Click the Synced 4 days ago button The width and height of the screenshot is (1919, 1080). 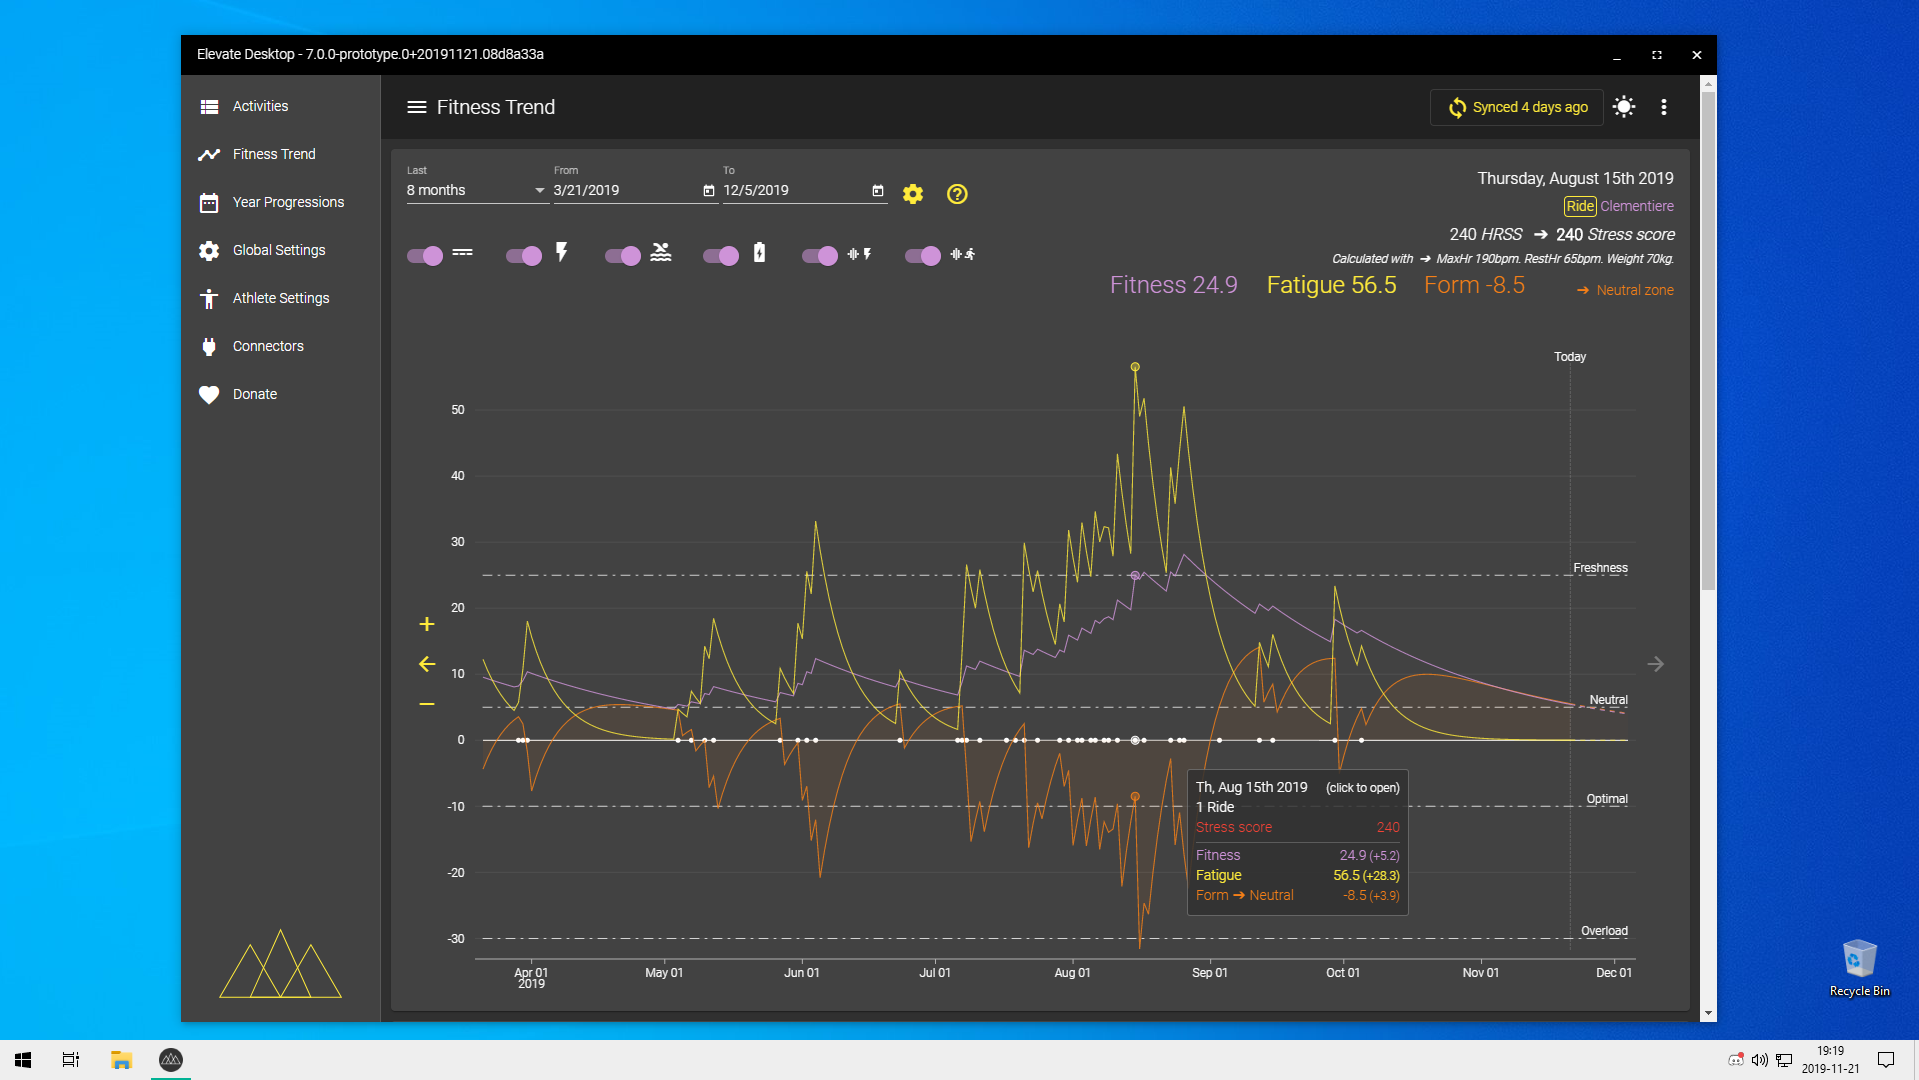[1517, 107]
